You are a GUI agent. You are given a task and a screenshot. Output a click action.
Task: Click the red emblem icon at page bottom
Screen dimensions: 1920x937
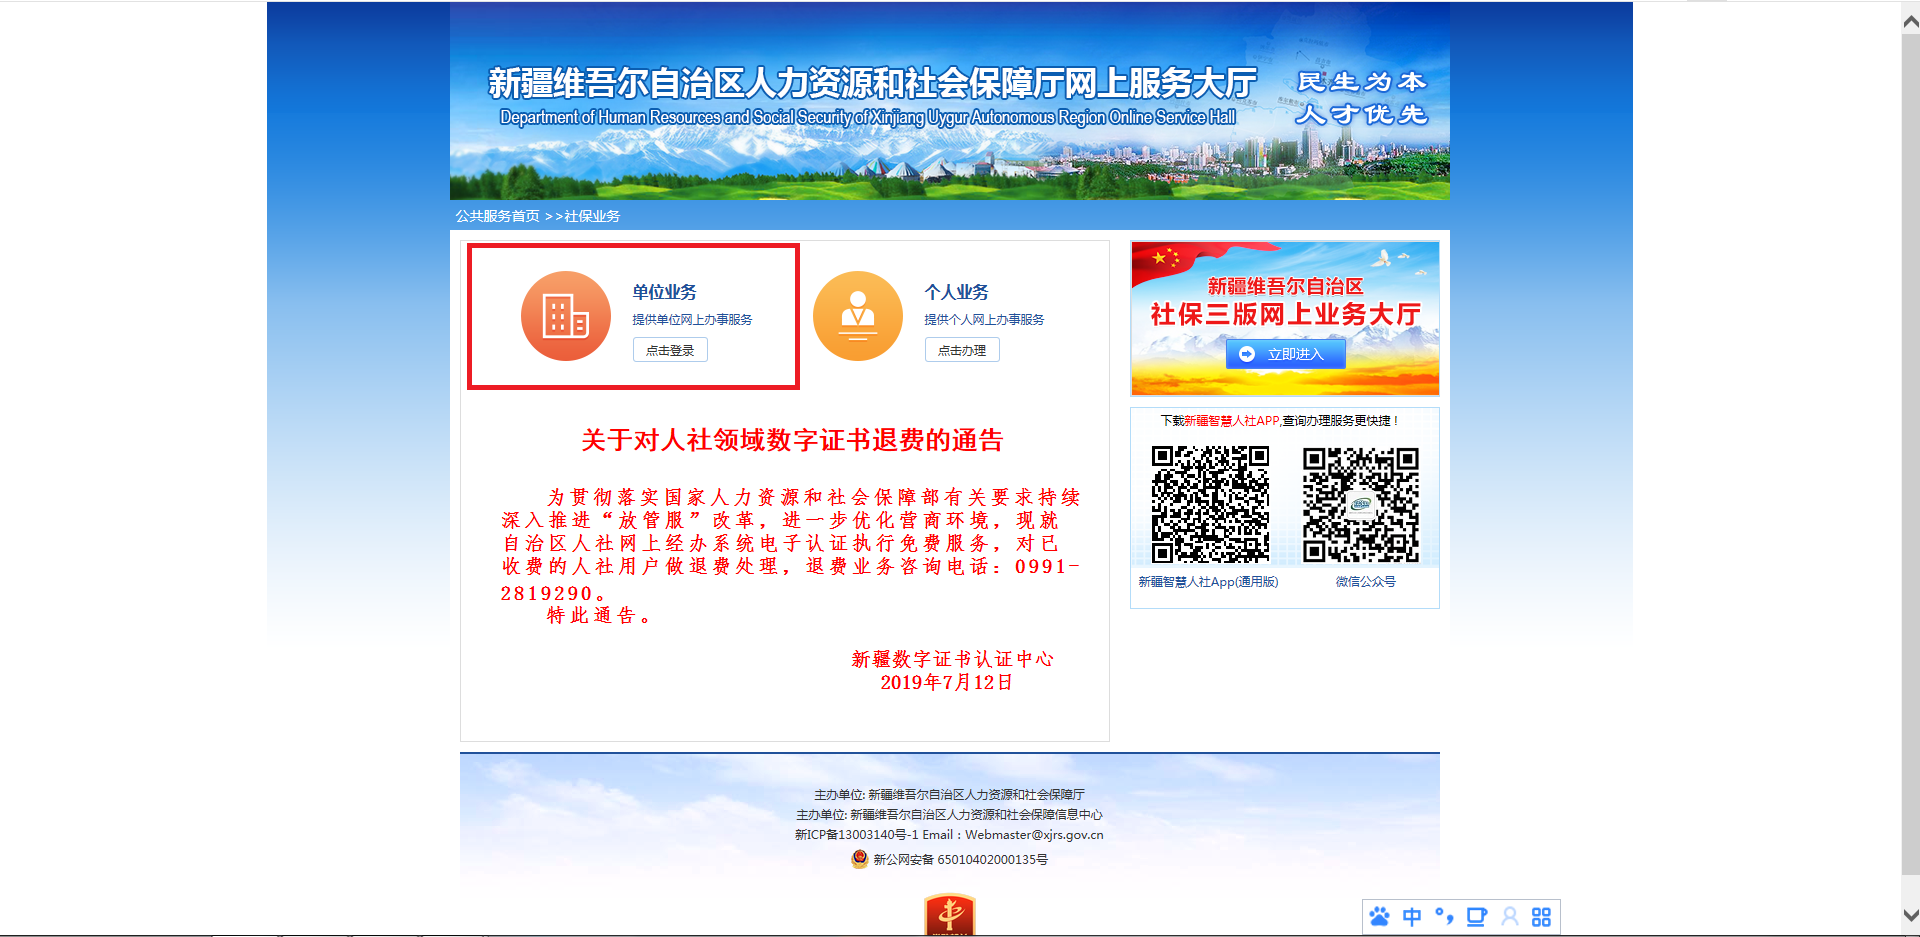[x=949, y=915]
